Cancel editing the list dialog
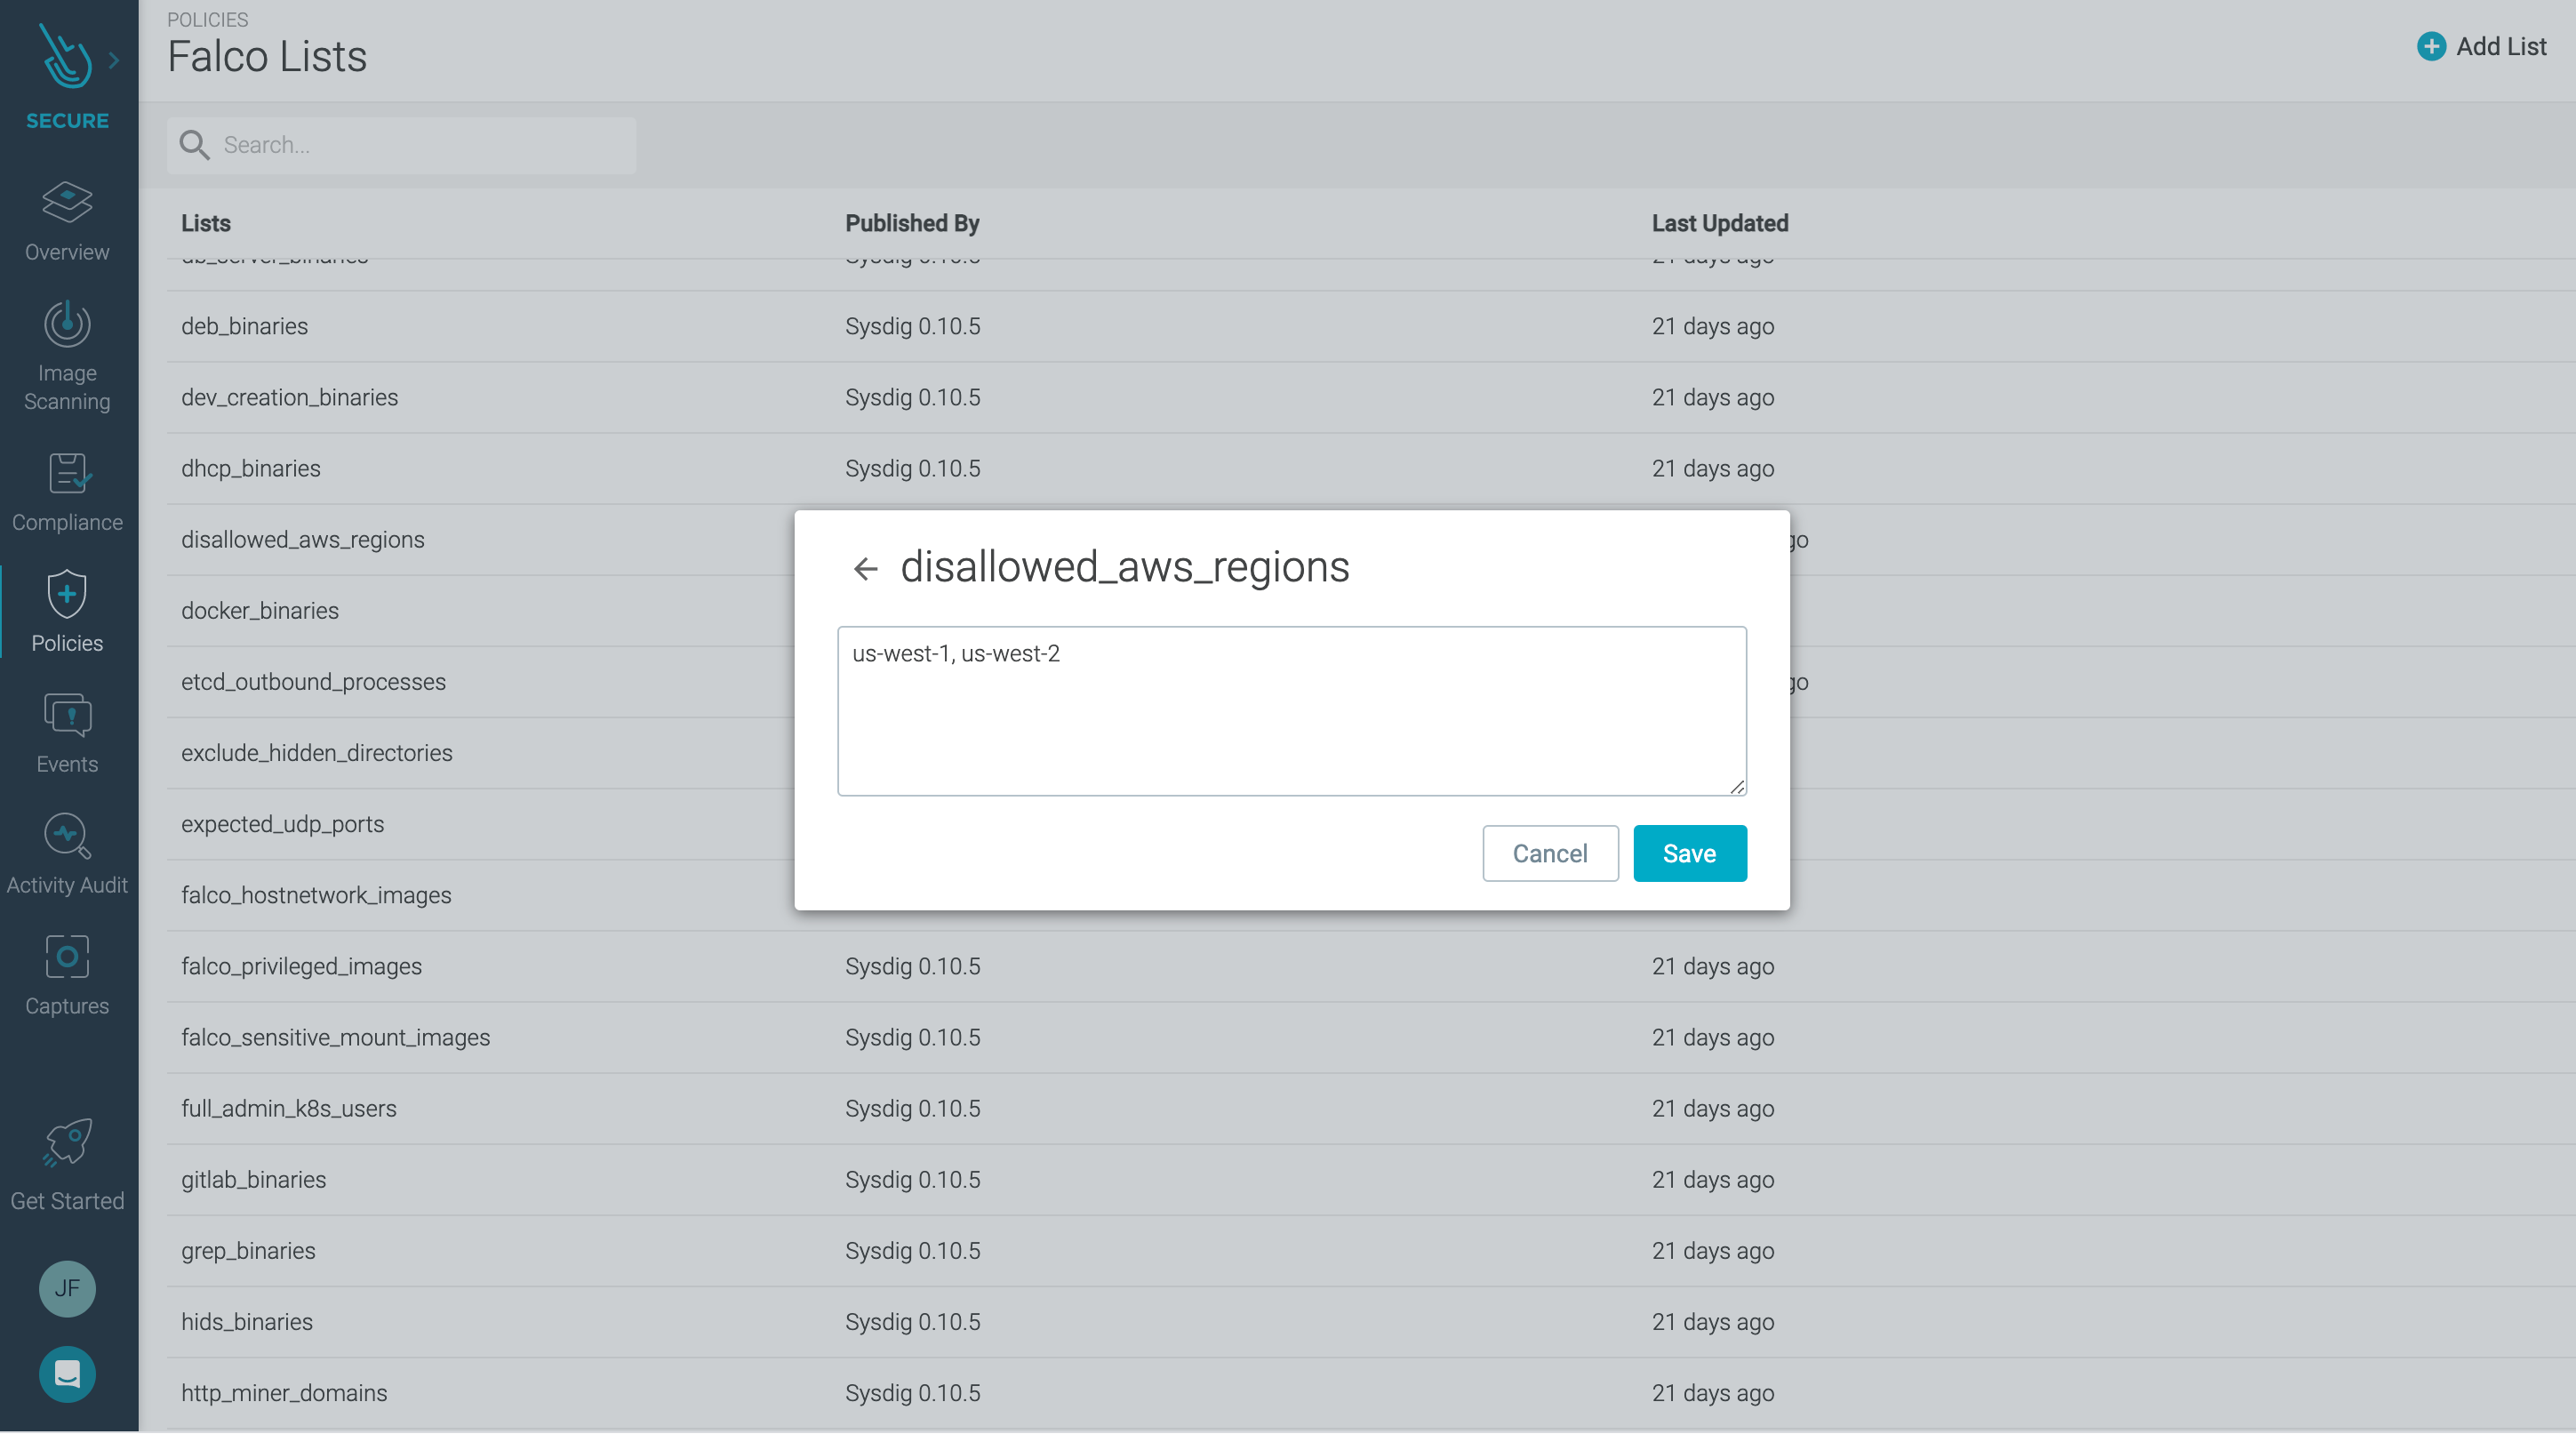This screenshot has width=2576, height=1442. click(x=1550, y=853)
